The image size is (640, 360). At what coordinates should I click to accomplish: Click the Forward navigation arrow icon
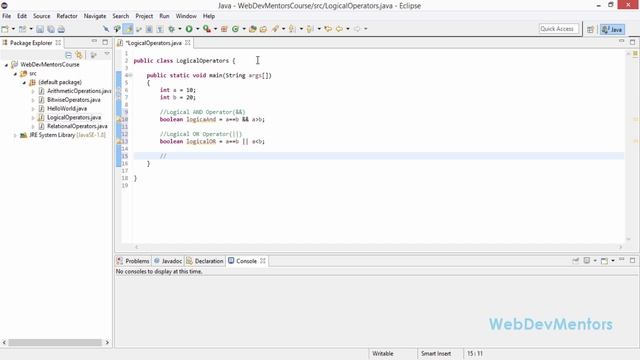tap(357, 29)
